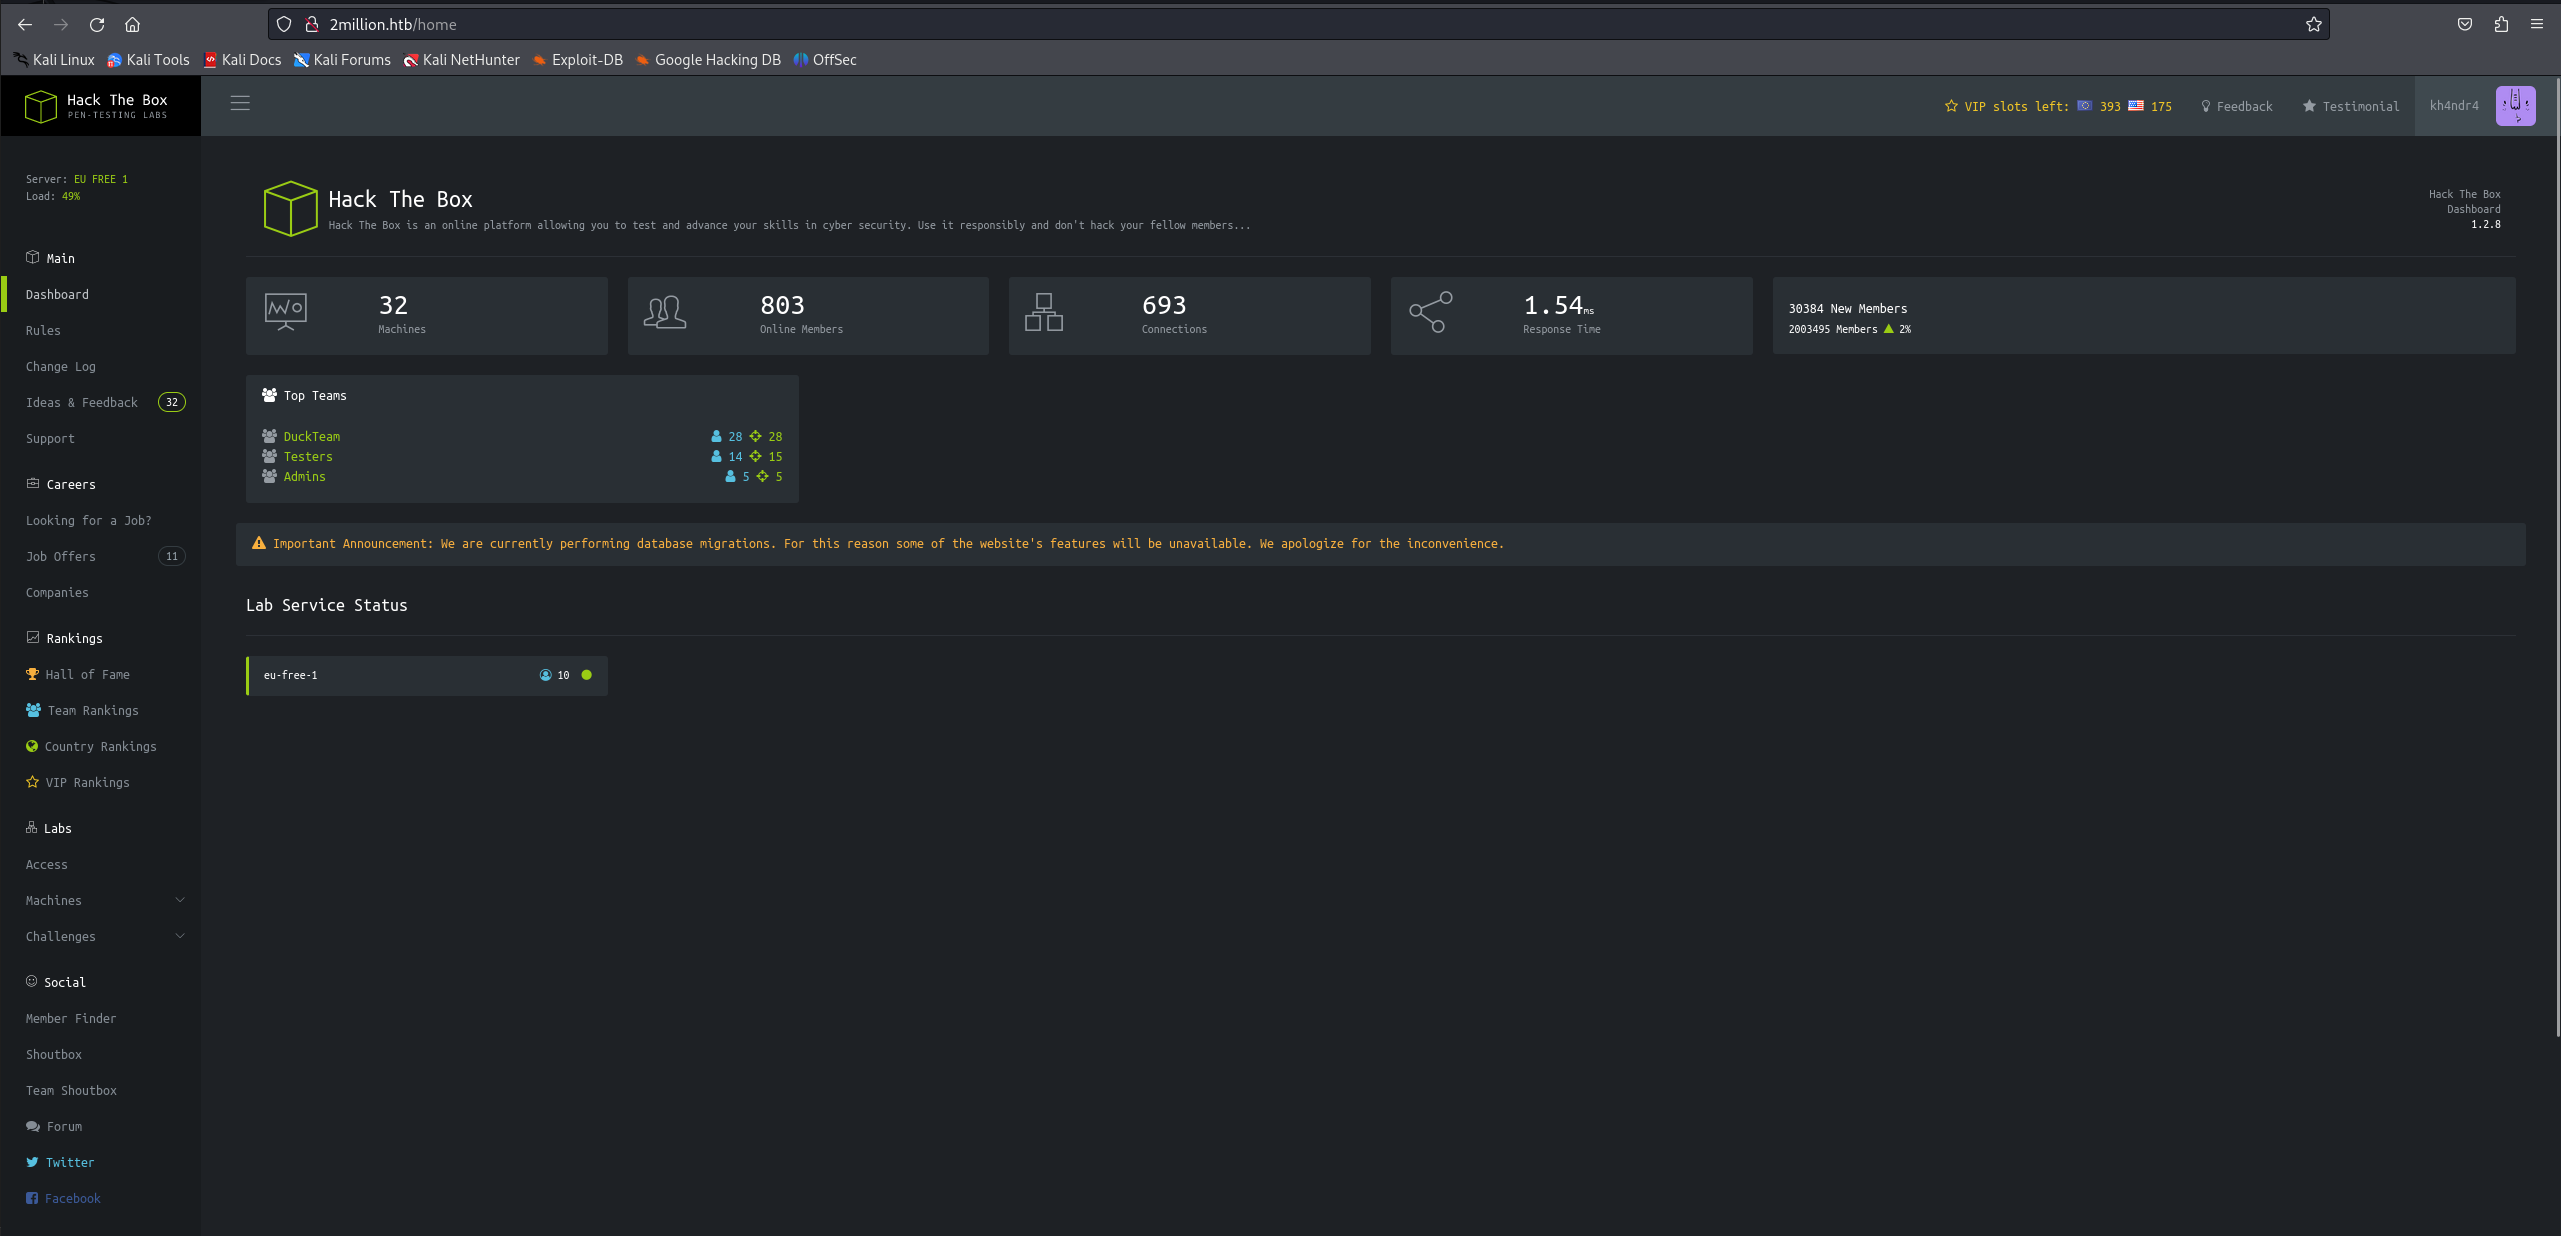
Task: Open Feedback in the top bar
Action: click(2236, 106)
